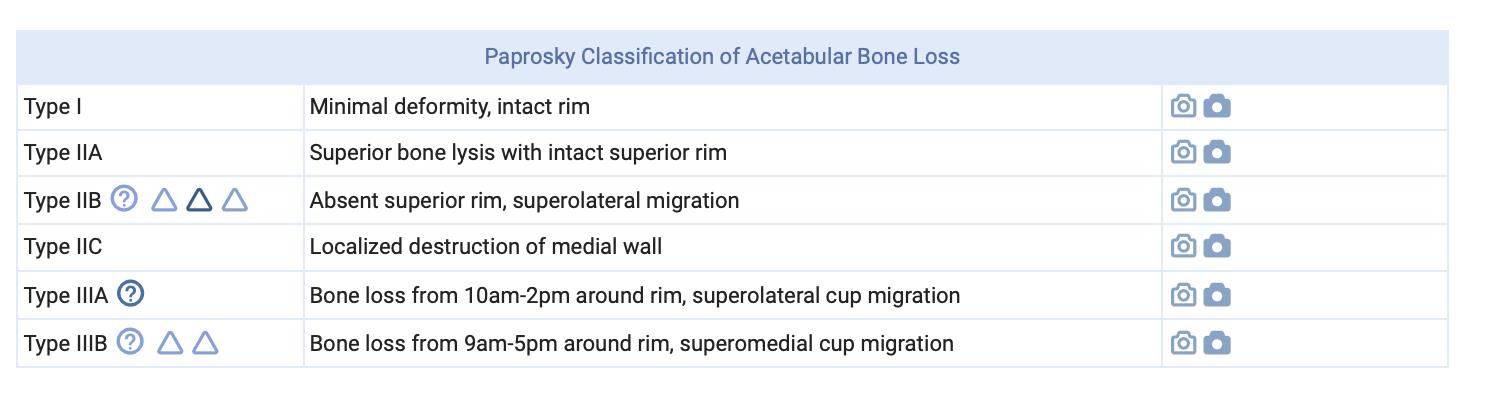Click the question mark icon beside Type IIB
The width and height of the screenshot is (1488, 420).
coord(124,199)
